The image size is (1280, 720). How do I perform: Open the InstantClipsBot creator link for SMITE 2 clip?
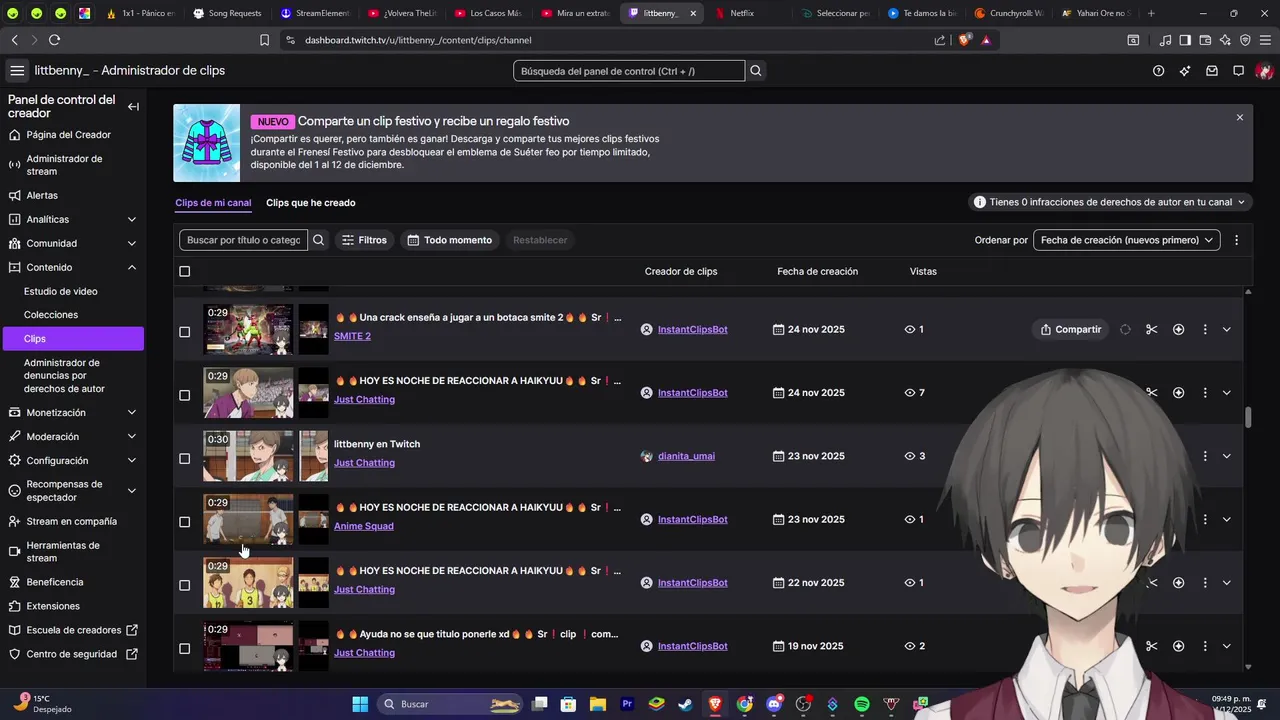click(x=692, y=330)
